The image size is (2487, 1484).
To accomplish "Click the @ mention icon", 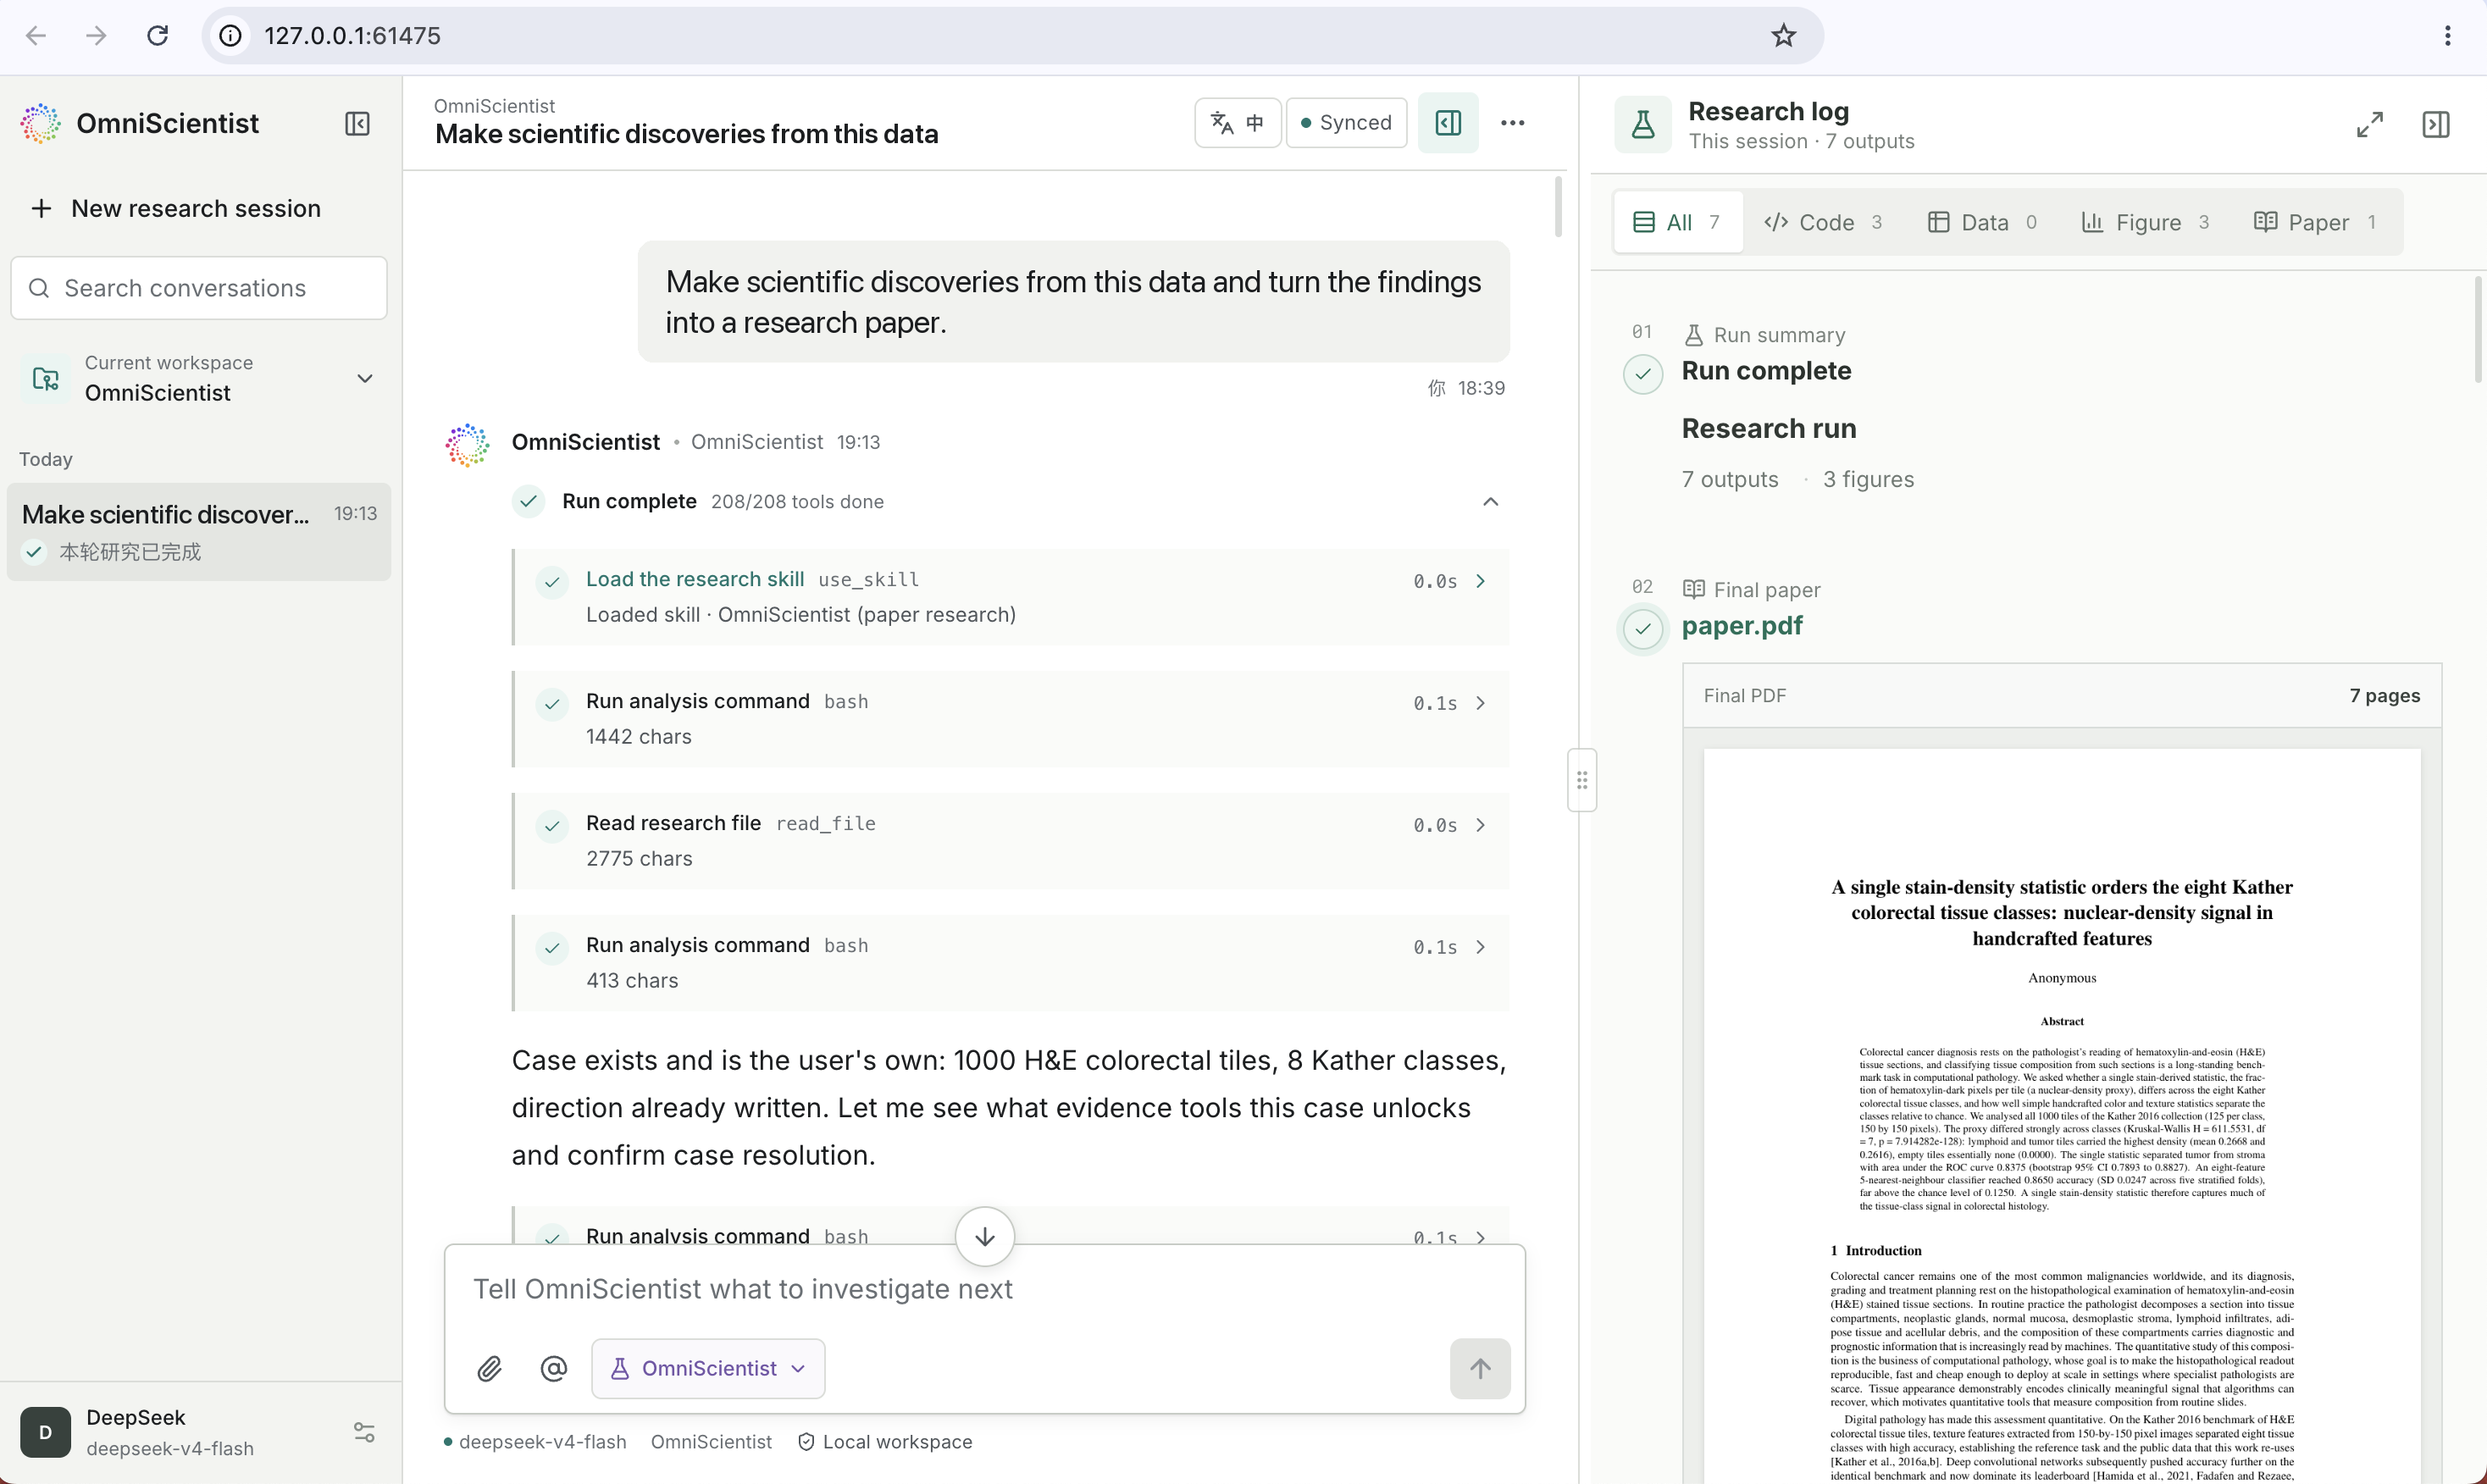I will point(553,1368).
